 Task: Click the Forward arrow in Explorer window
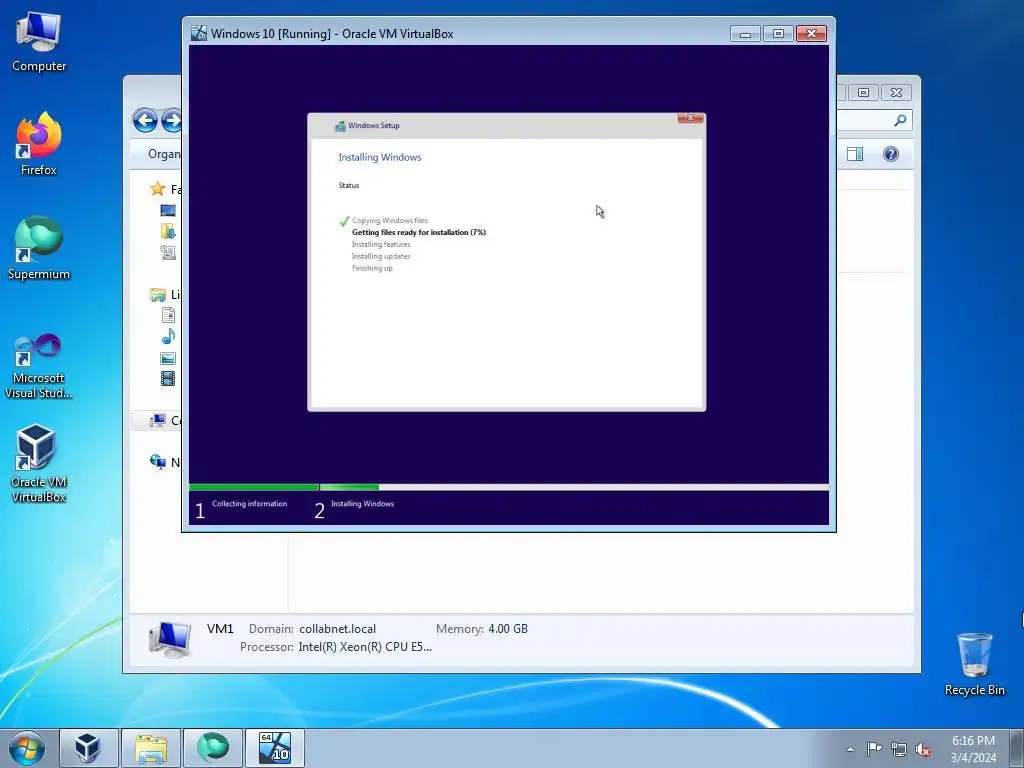click(171, 120)
